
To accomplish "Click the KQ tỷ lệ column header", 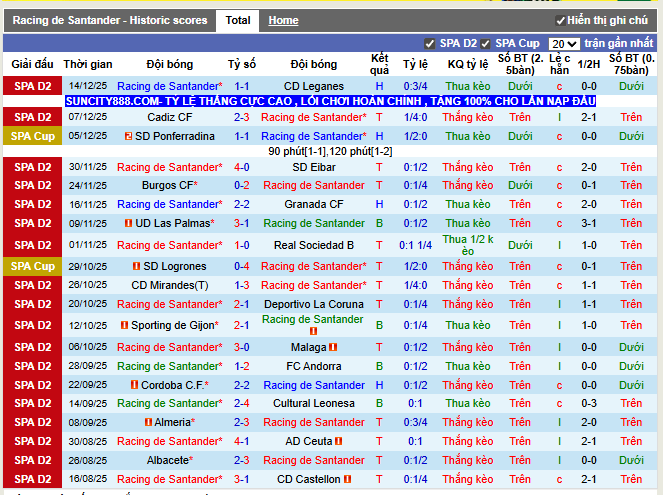I will click(468, 64).
